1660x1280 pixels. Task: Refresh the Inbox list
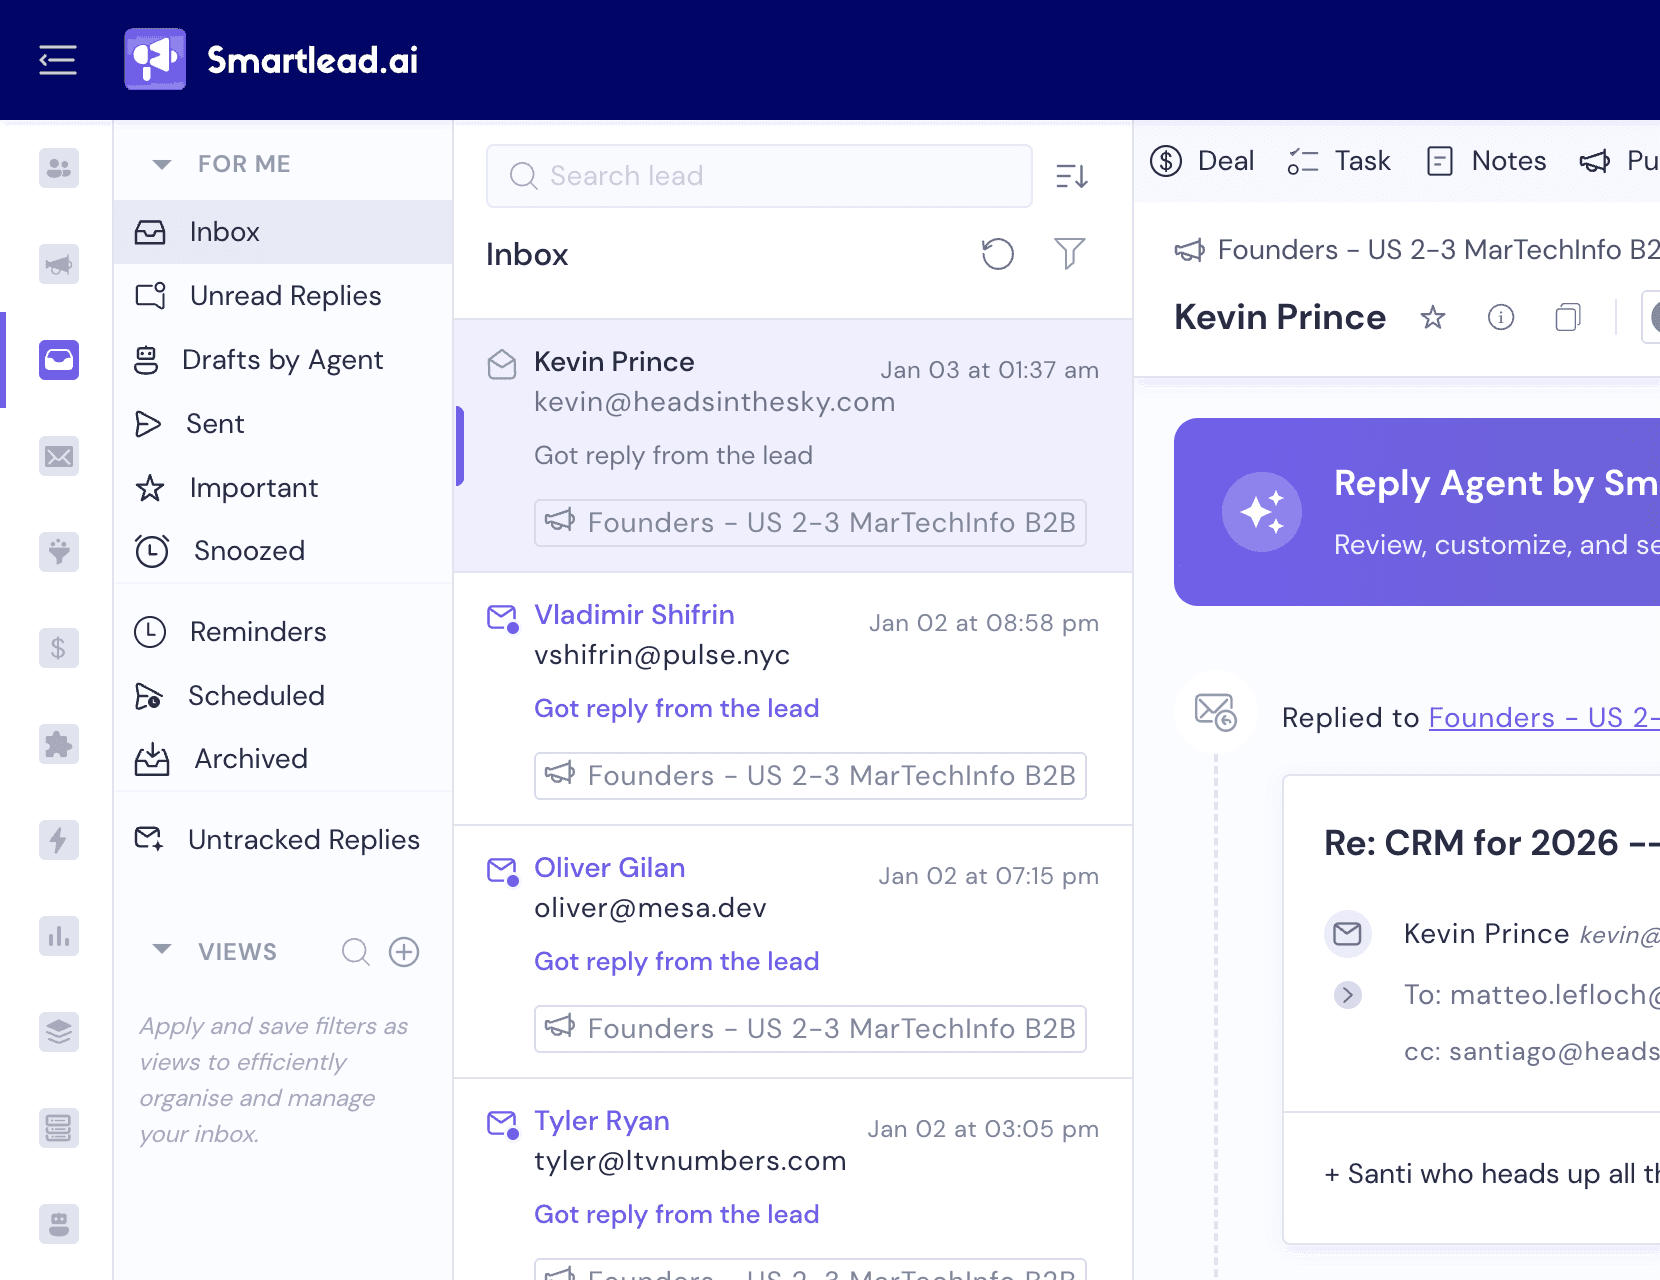pos(997,254)
